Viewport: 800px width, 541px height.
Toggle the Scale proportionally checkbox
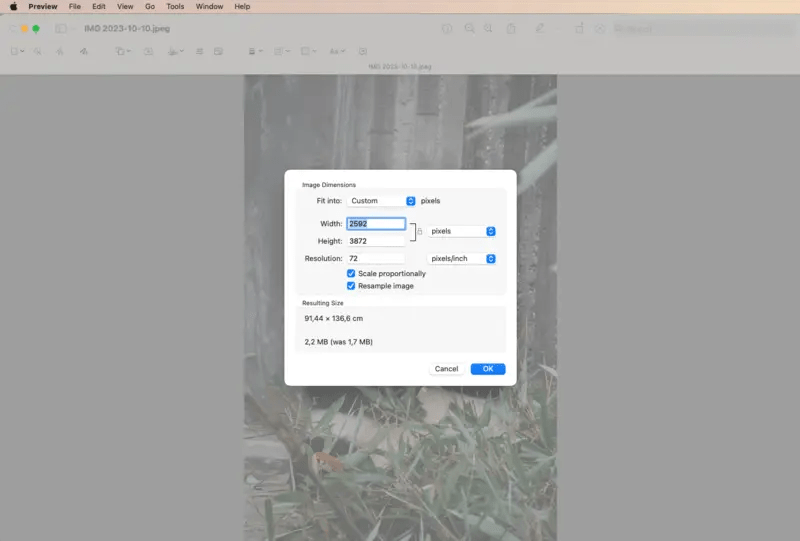point(351,274)
